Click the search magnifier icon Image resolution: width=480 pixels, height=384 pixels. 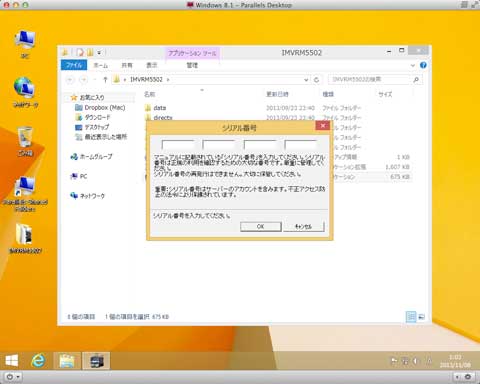(416, 80)
